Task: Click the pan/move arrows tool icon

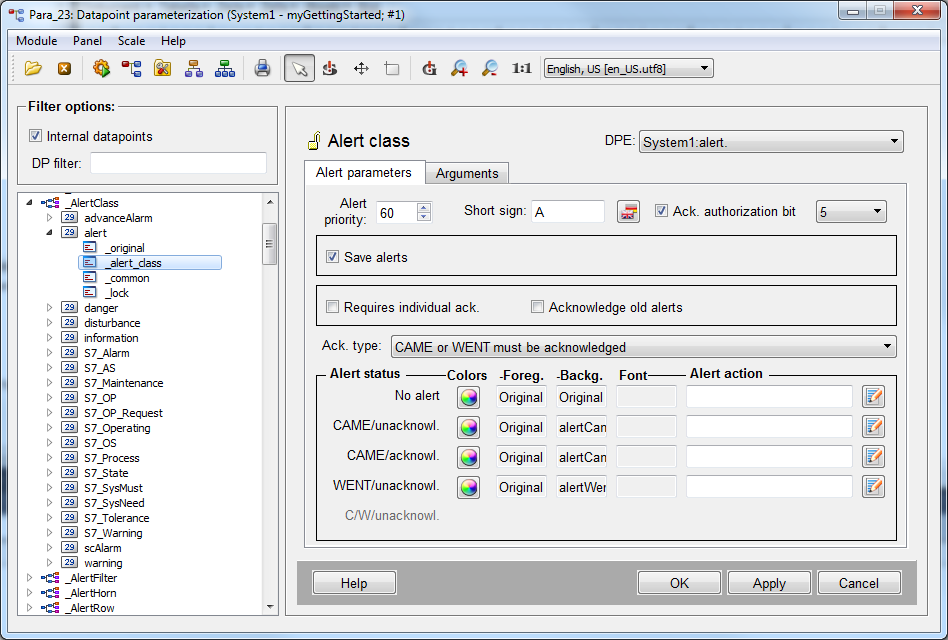Action: coord(361,68)
